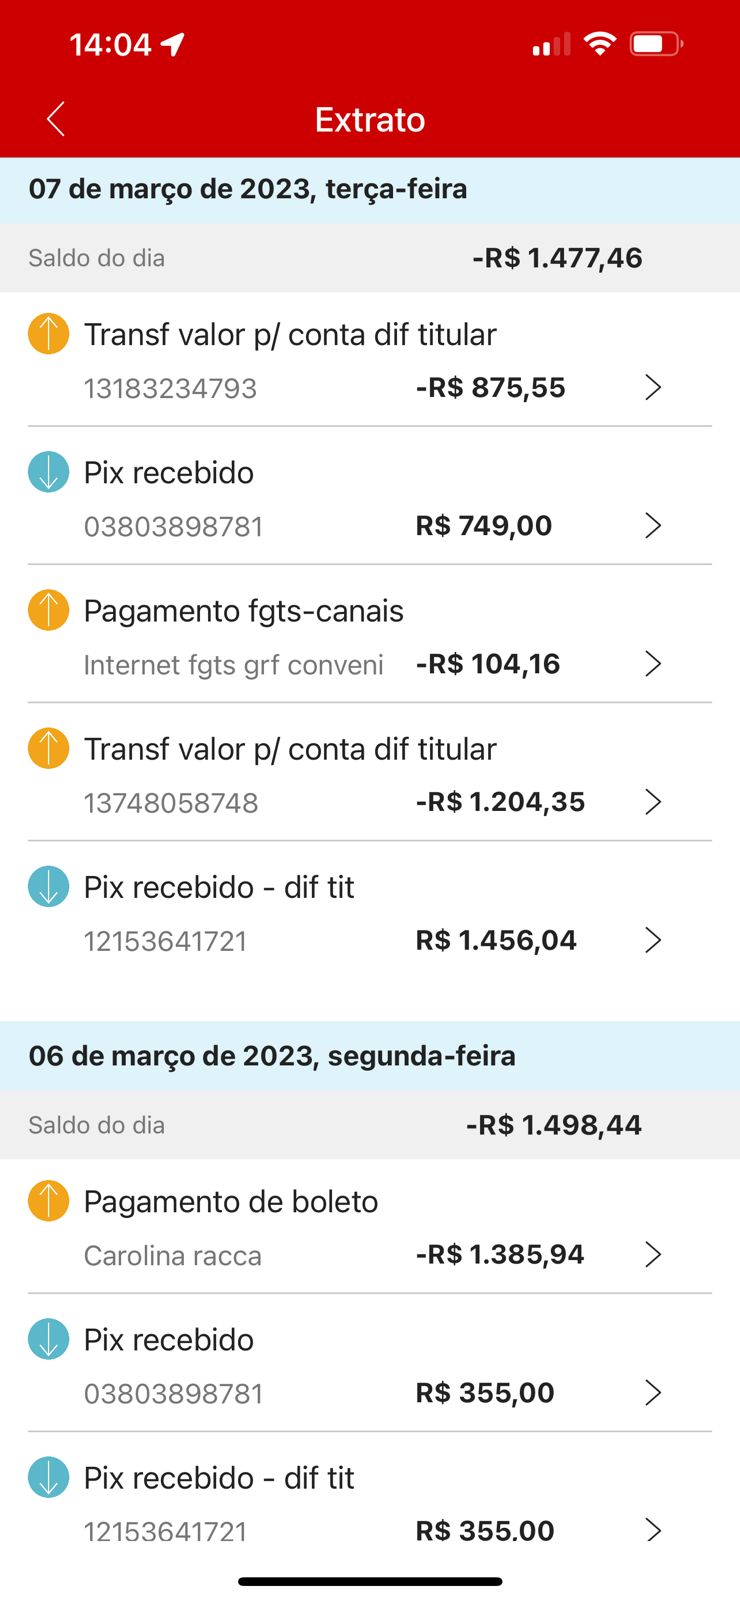Open chevron for R$ 749,00 Pix recebido
This screenshot has width=740, height=1600.
coord(653,525)
